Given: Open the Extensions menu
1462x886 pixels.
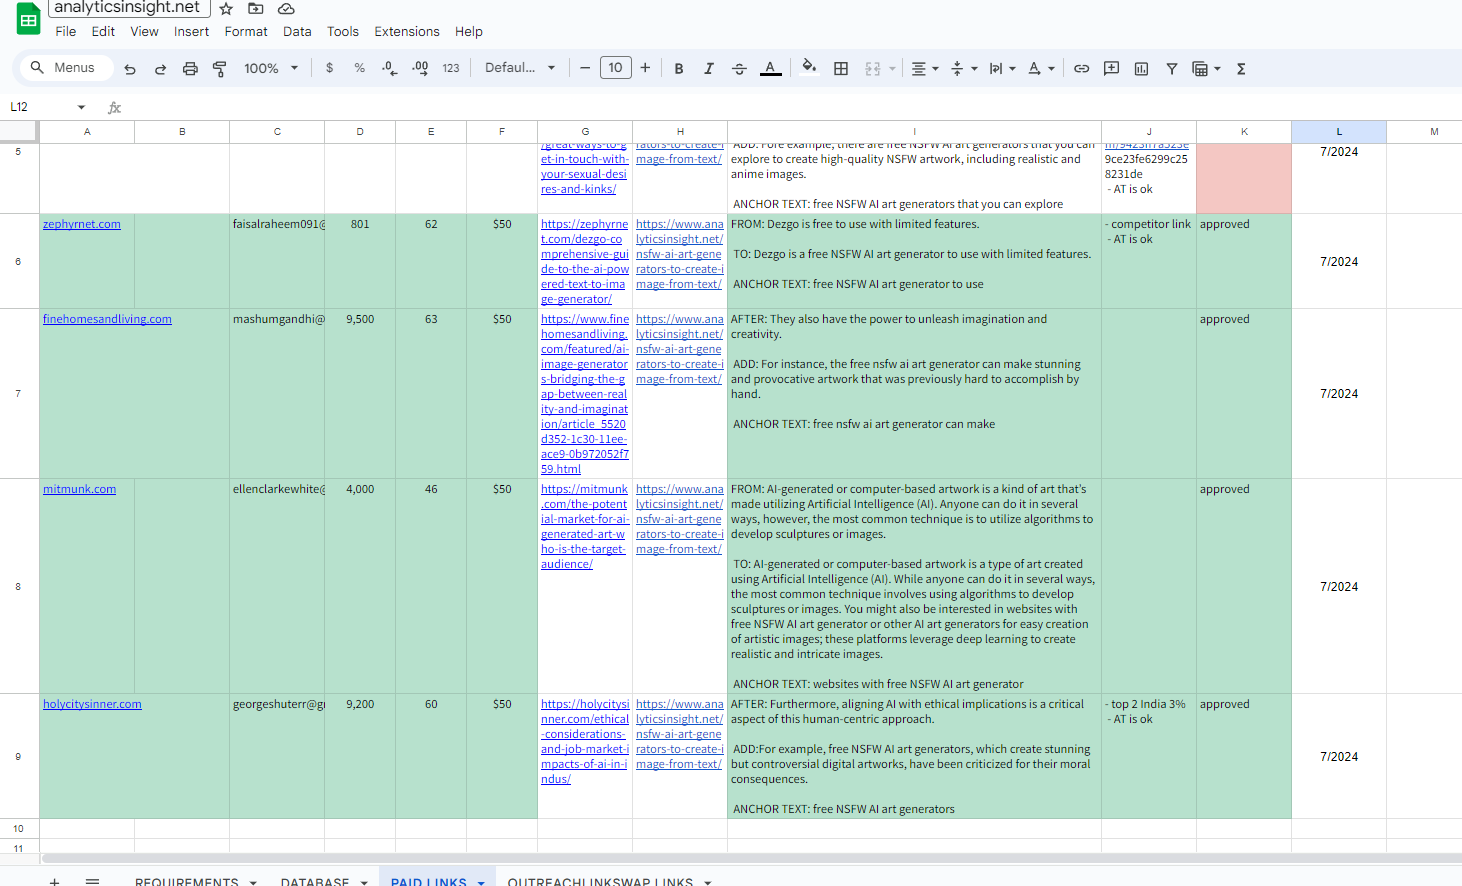Looking at the screenshot, I should (407, 31).
